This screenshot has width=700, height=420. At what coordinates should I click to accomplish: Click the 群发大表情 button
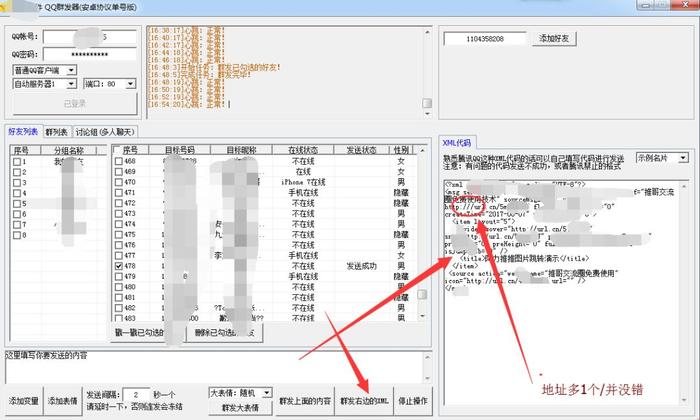point(240,408)
